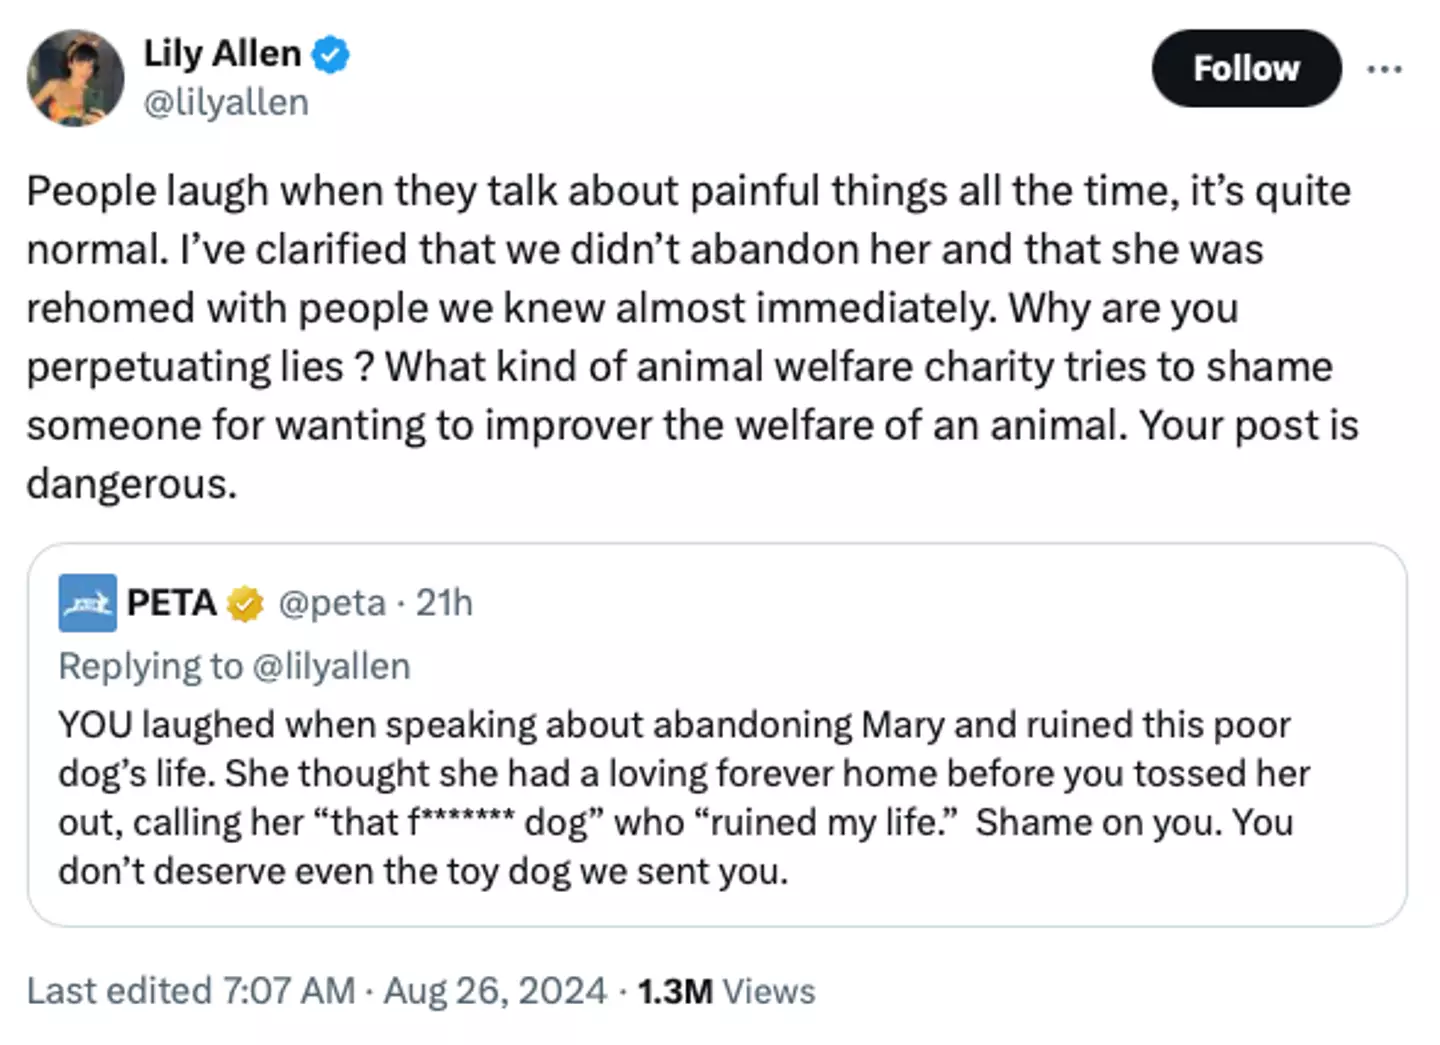View edit history via 'Last edited' label
This screenshot has width=1440, height=1045.
click(x=118, y=991)
